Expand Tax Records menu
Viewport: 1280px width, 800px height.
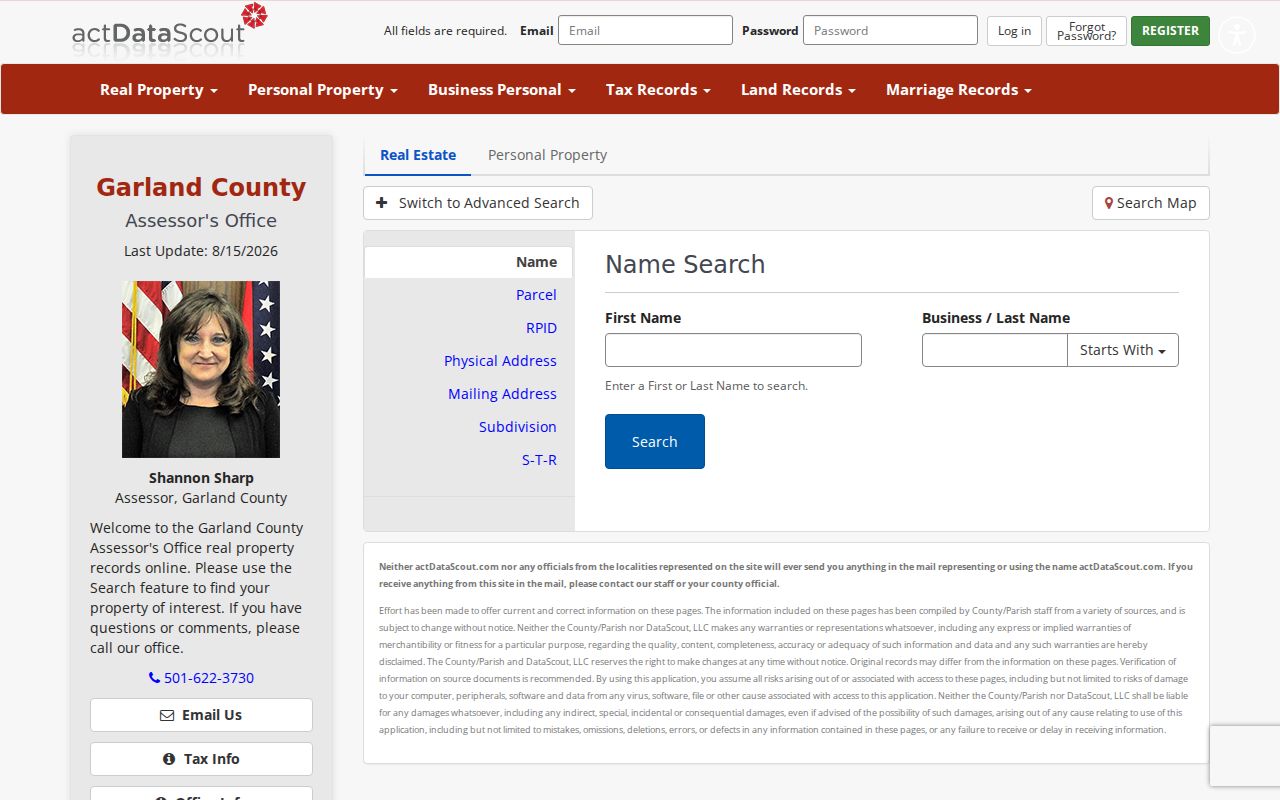pos(658,89)
